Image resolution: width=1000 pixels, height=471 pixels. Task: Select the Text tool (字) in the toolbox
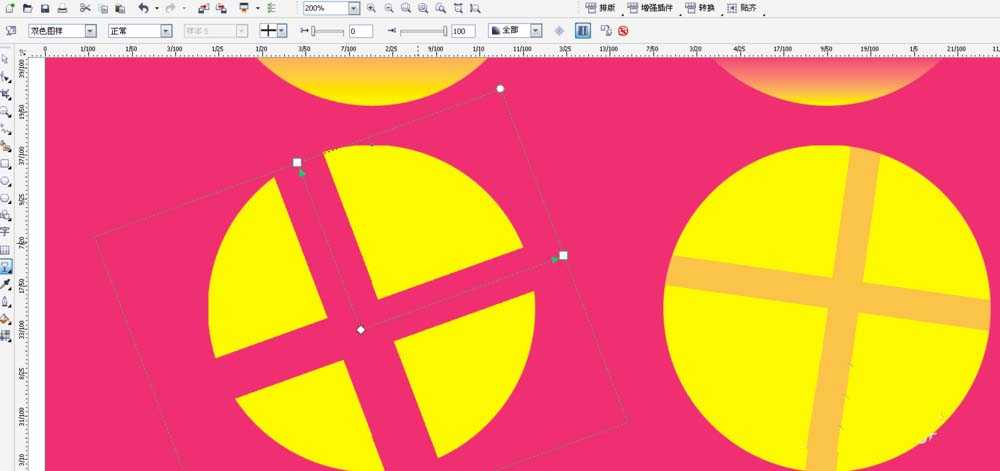pos(6,229)
